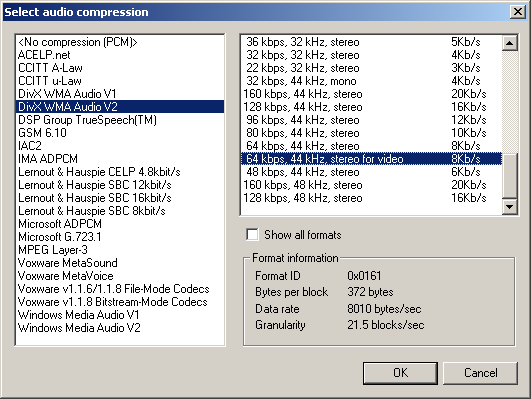This screenshot has width=531, height=399.
Task: Select Windows Media Audio V2
Action: tap(120, 328)
